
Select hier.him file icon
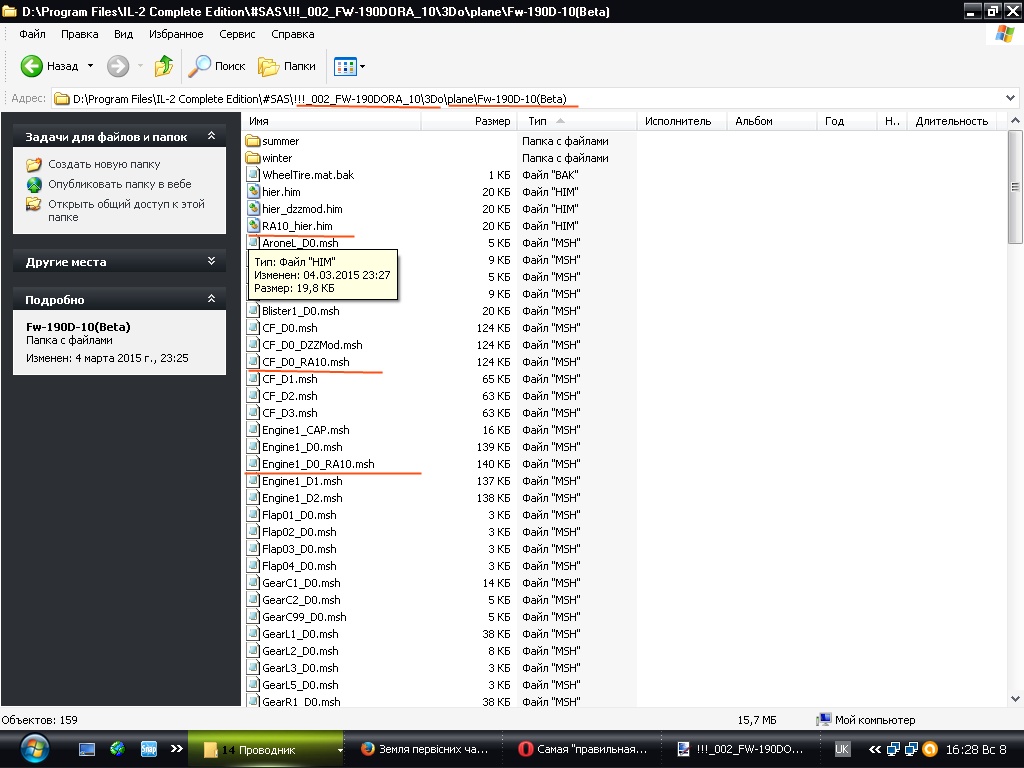[x=253, y=192]
